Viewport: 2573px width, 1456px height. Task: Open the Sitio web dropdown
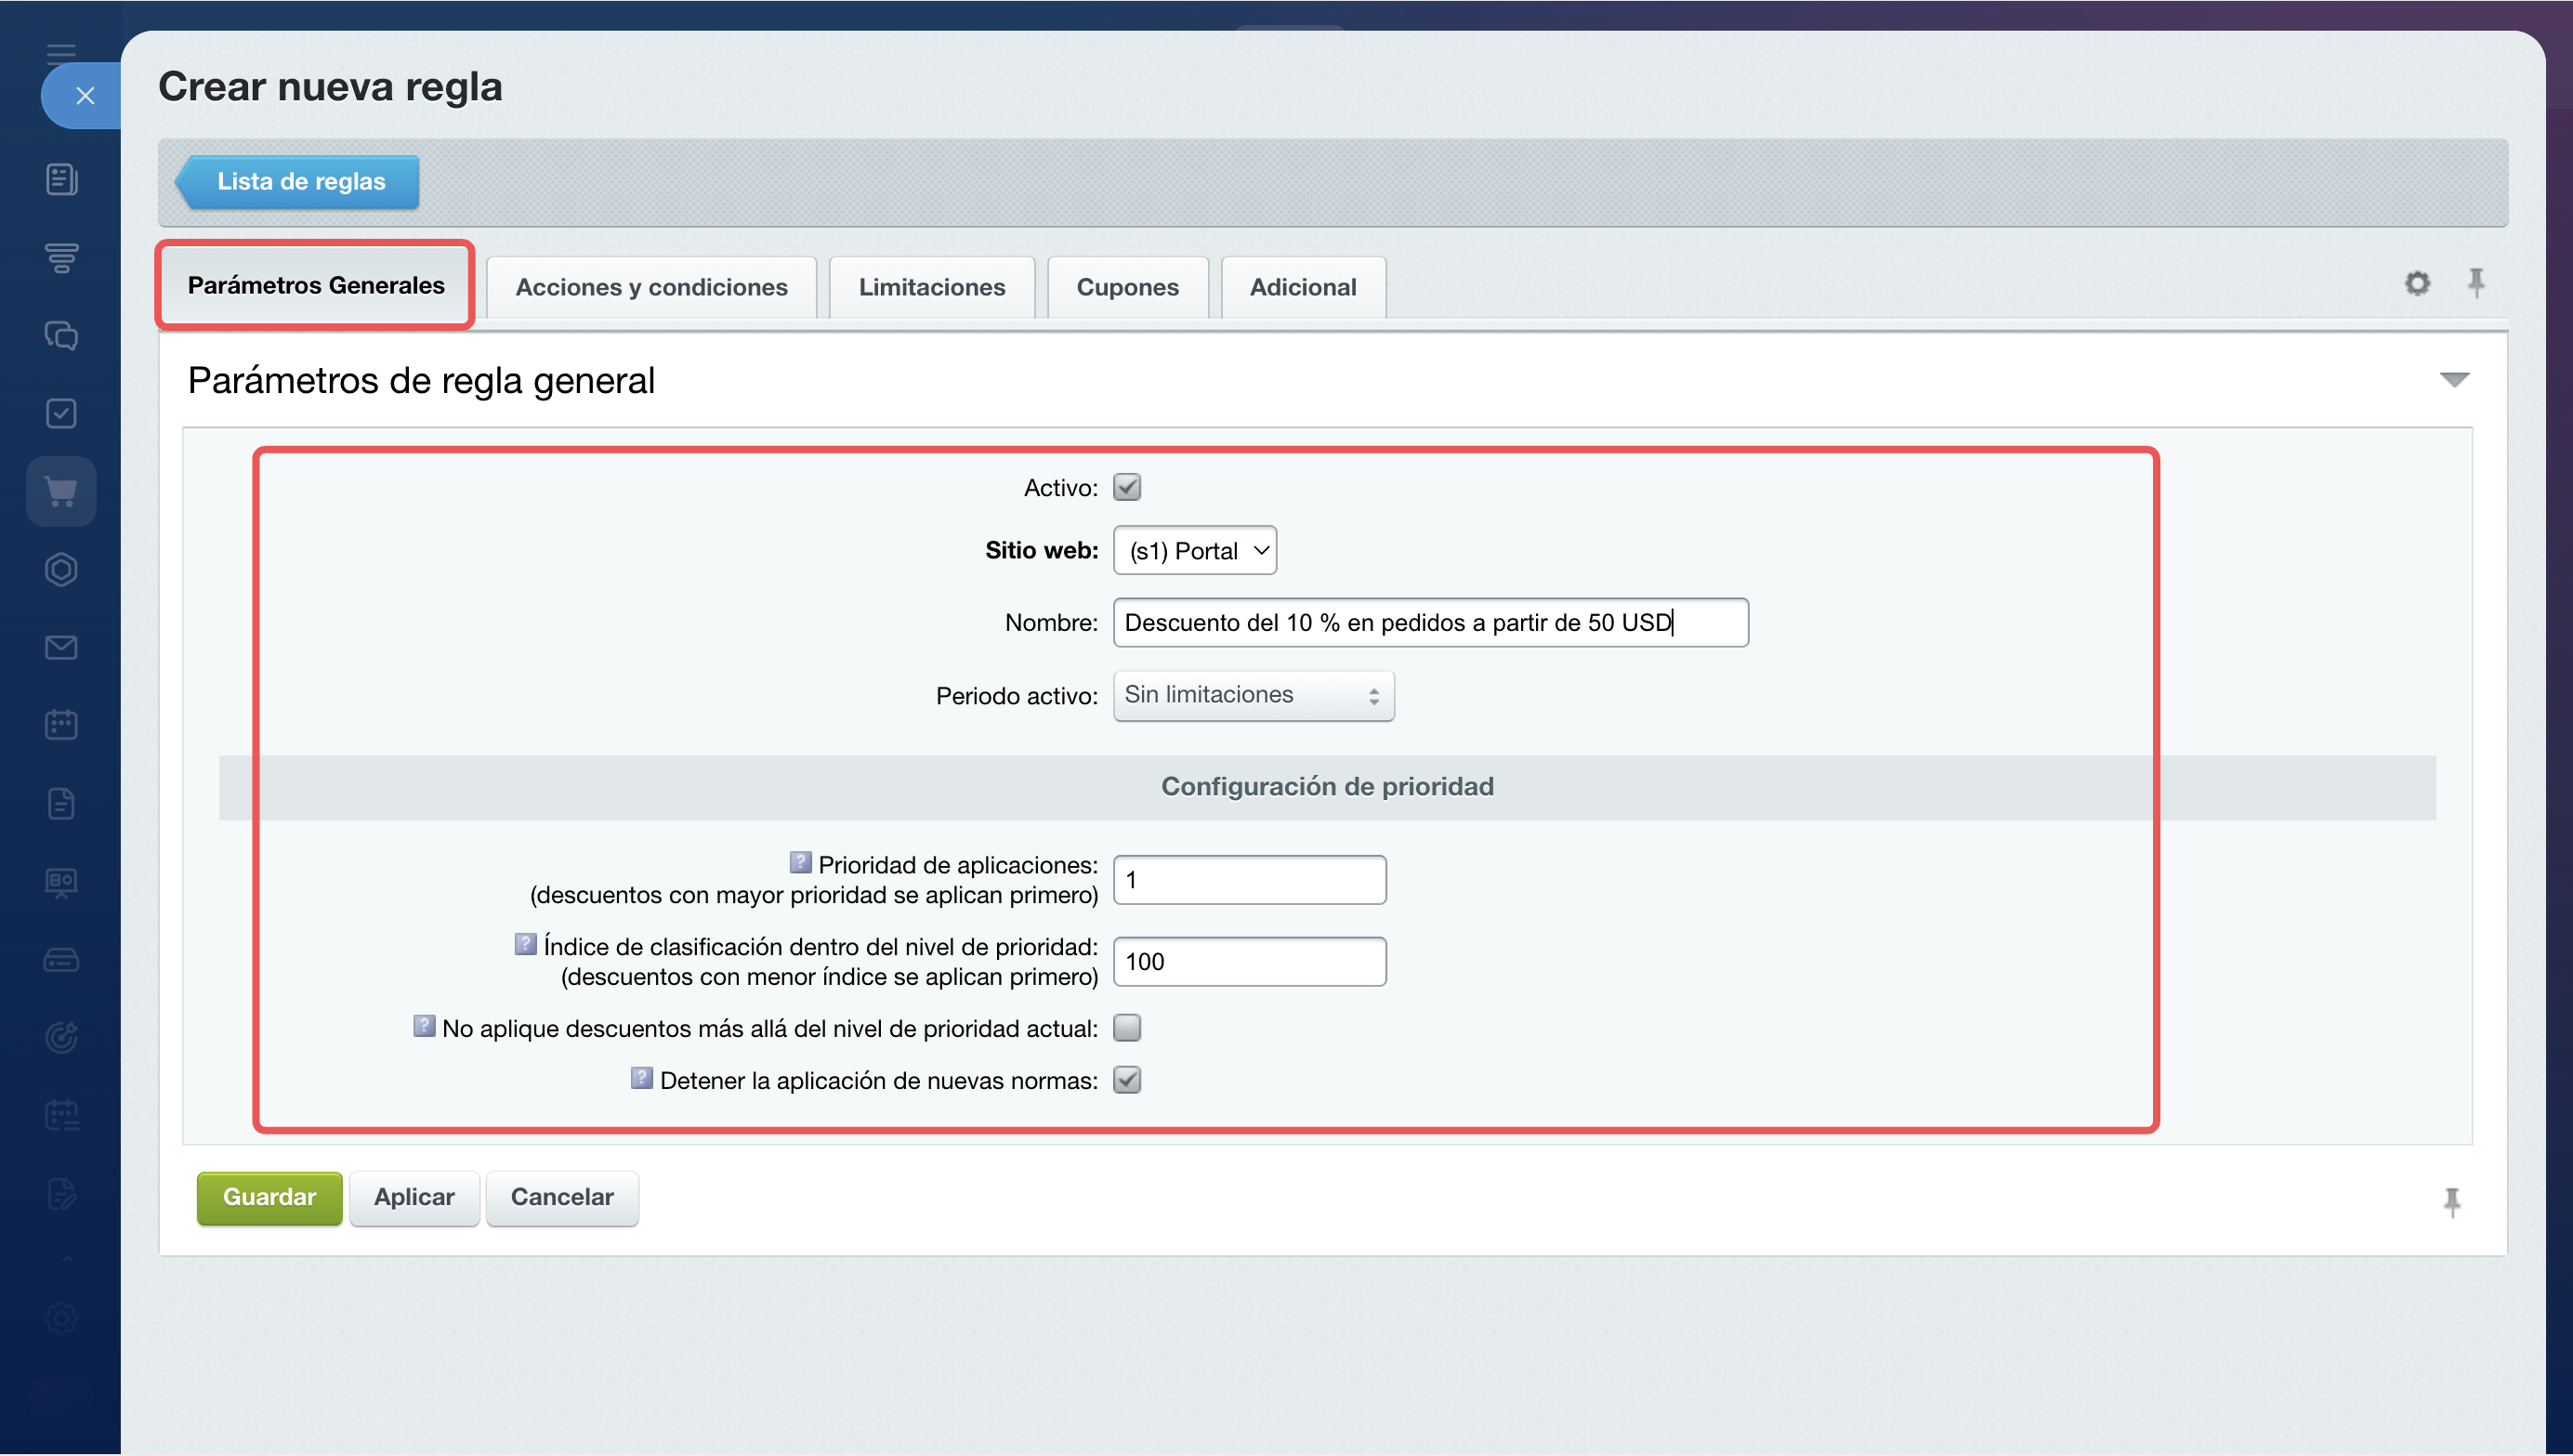[1194, 551]
